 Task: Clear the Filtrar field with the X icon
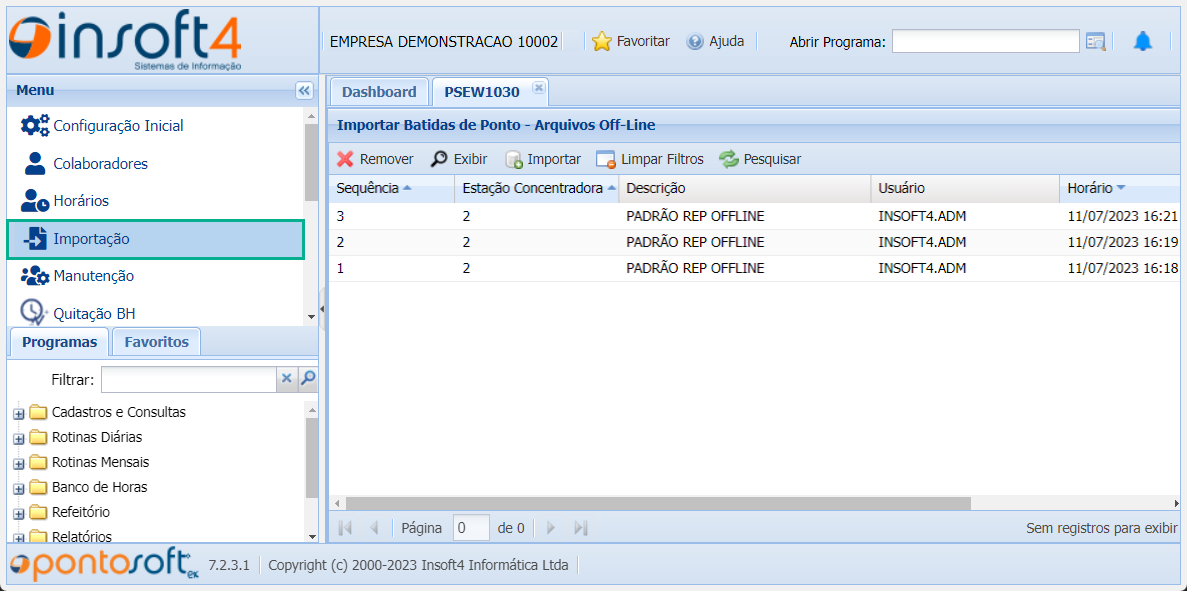[x=286, y=379]
